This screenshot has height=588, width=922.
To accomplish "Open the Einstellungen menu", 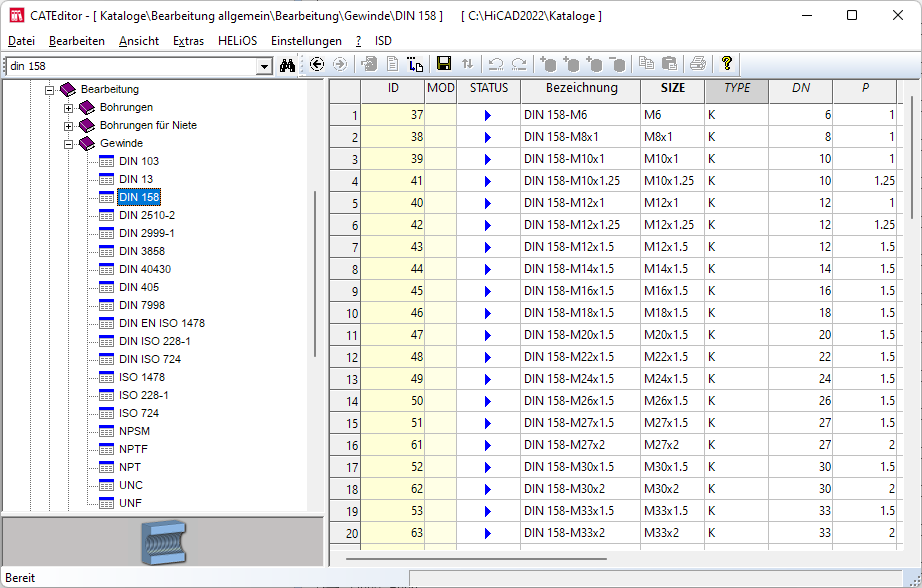I will point(306,41).
